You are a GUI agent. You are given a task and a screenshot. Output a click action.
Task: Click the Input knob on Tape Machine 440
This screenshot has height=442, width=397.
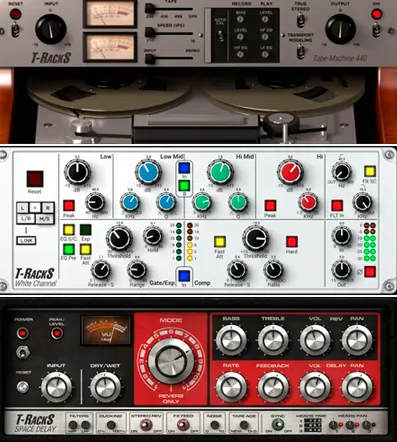pyautogui.click(x=51, y=29)
